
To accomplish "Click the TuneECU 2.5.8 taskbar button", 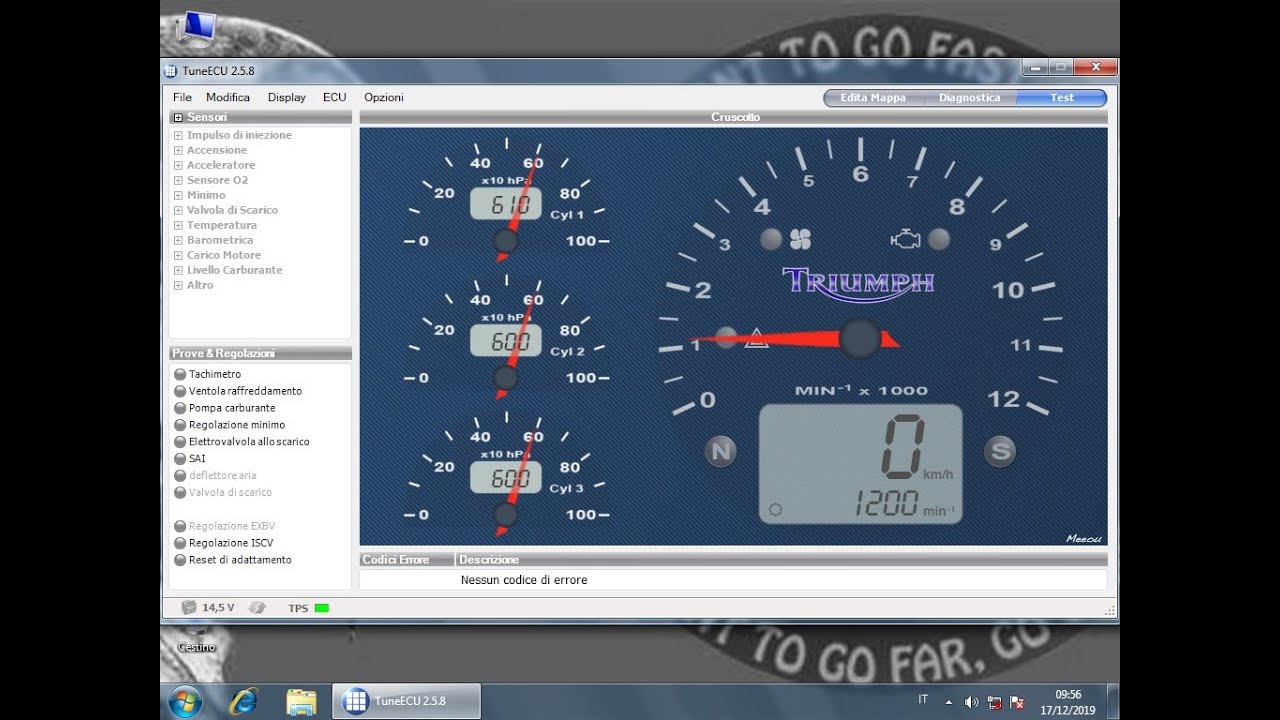I will (x=406, y=701).
